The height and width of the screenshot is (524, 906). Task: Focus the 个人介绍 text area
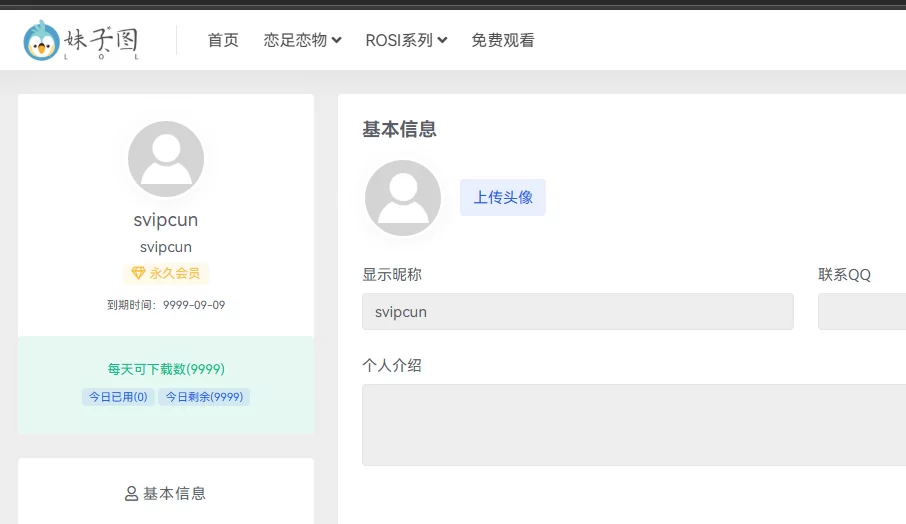click(634, 425)
